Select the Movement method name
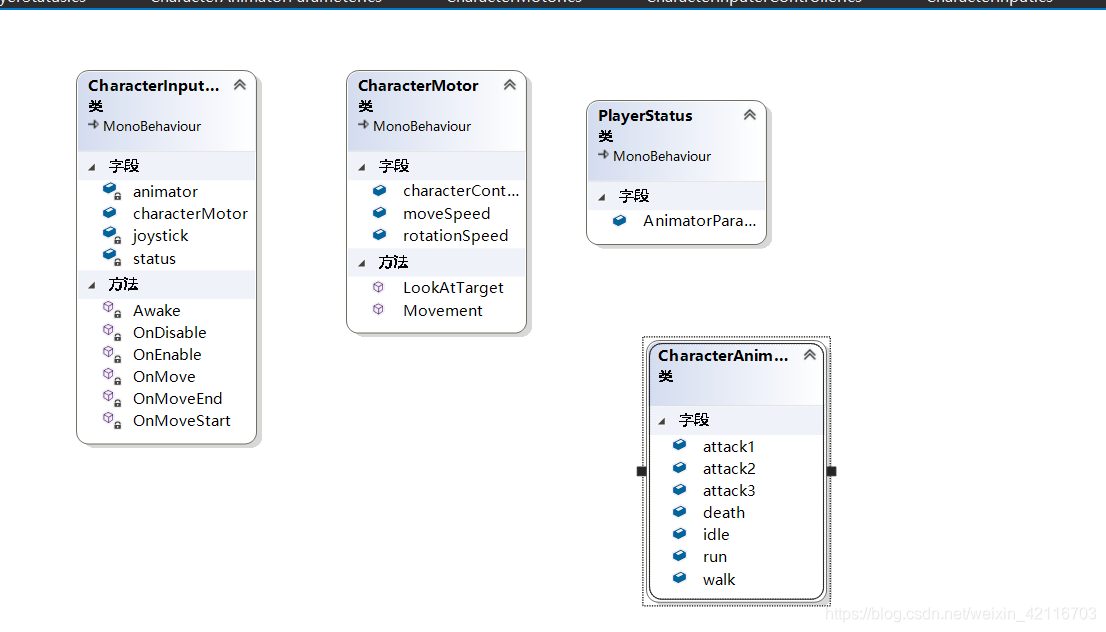Screen dimensions: 1106x632 (443, 311)
